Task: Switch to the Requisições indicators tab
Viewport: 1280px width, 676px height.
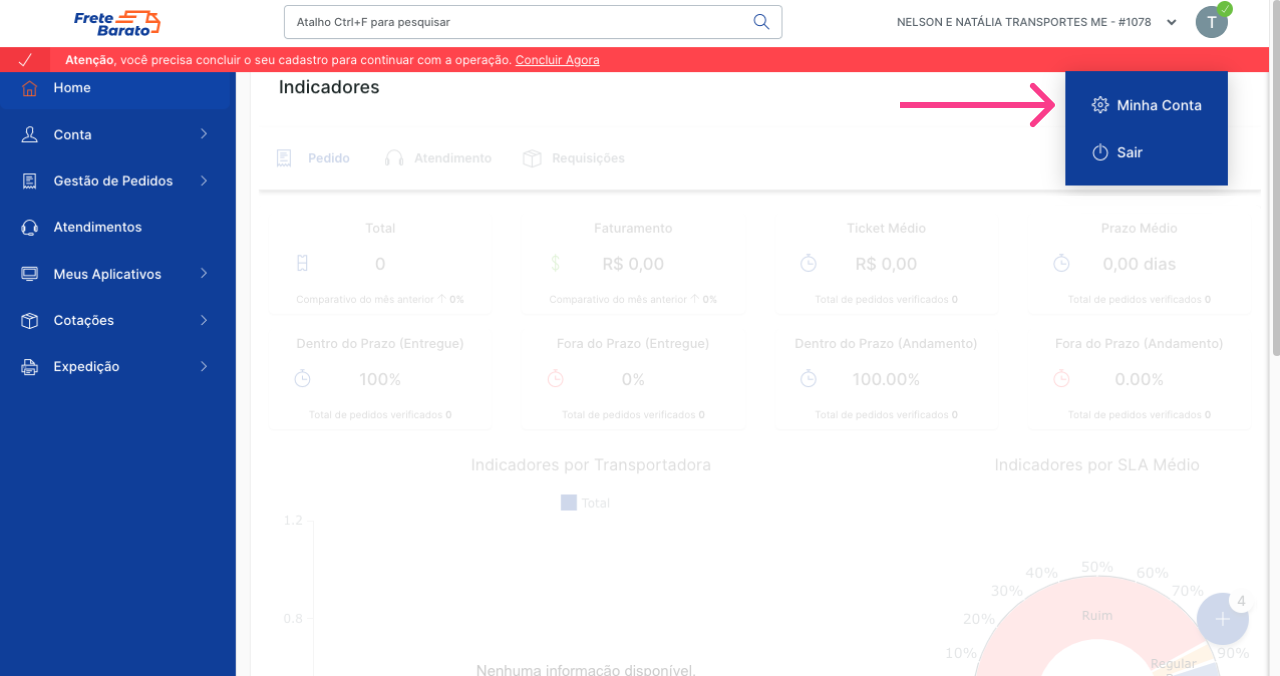Action: pyautogui.click(x=574, y=158)
